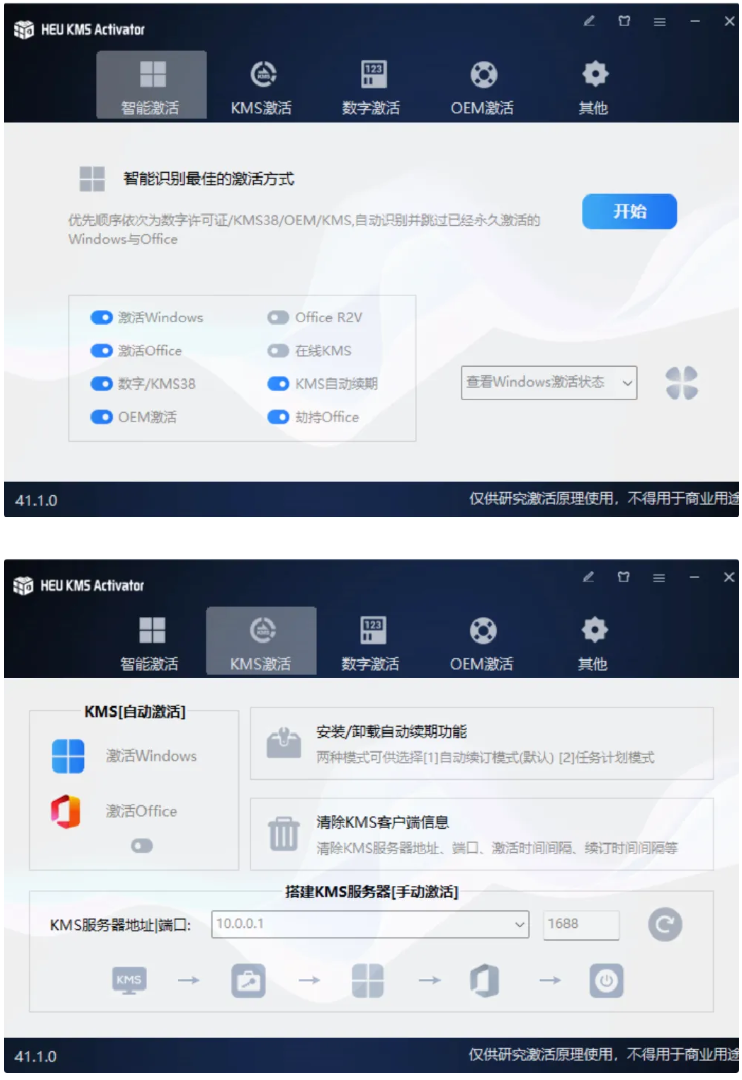Screen dimensions: 742x1080
Task: Click the blue 开始 button
Action: pos(629,211)
